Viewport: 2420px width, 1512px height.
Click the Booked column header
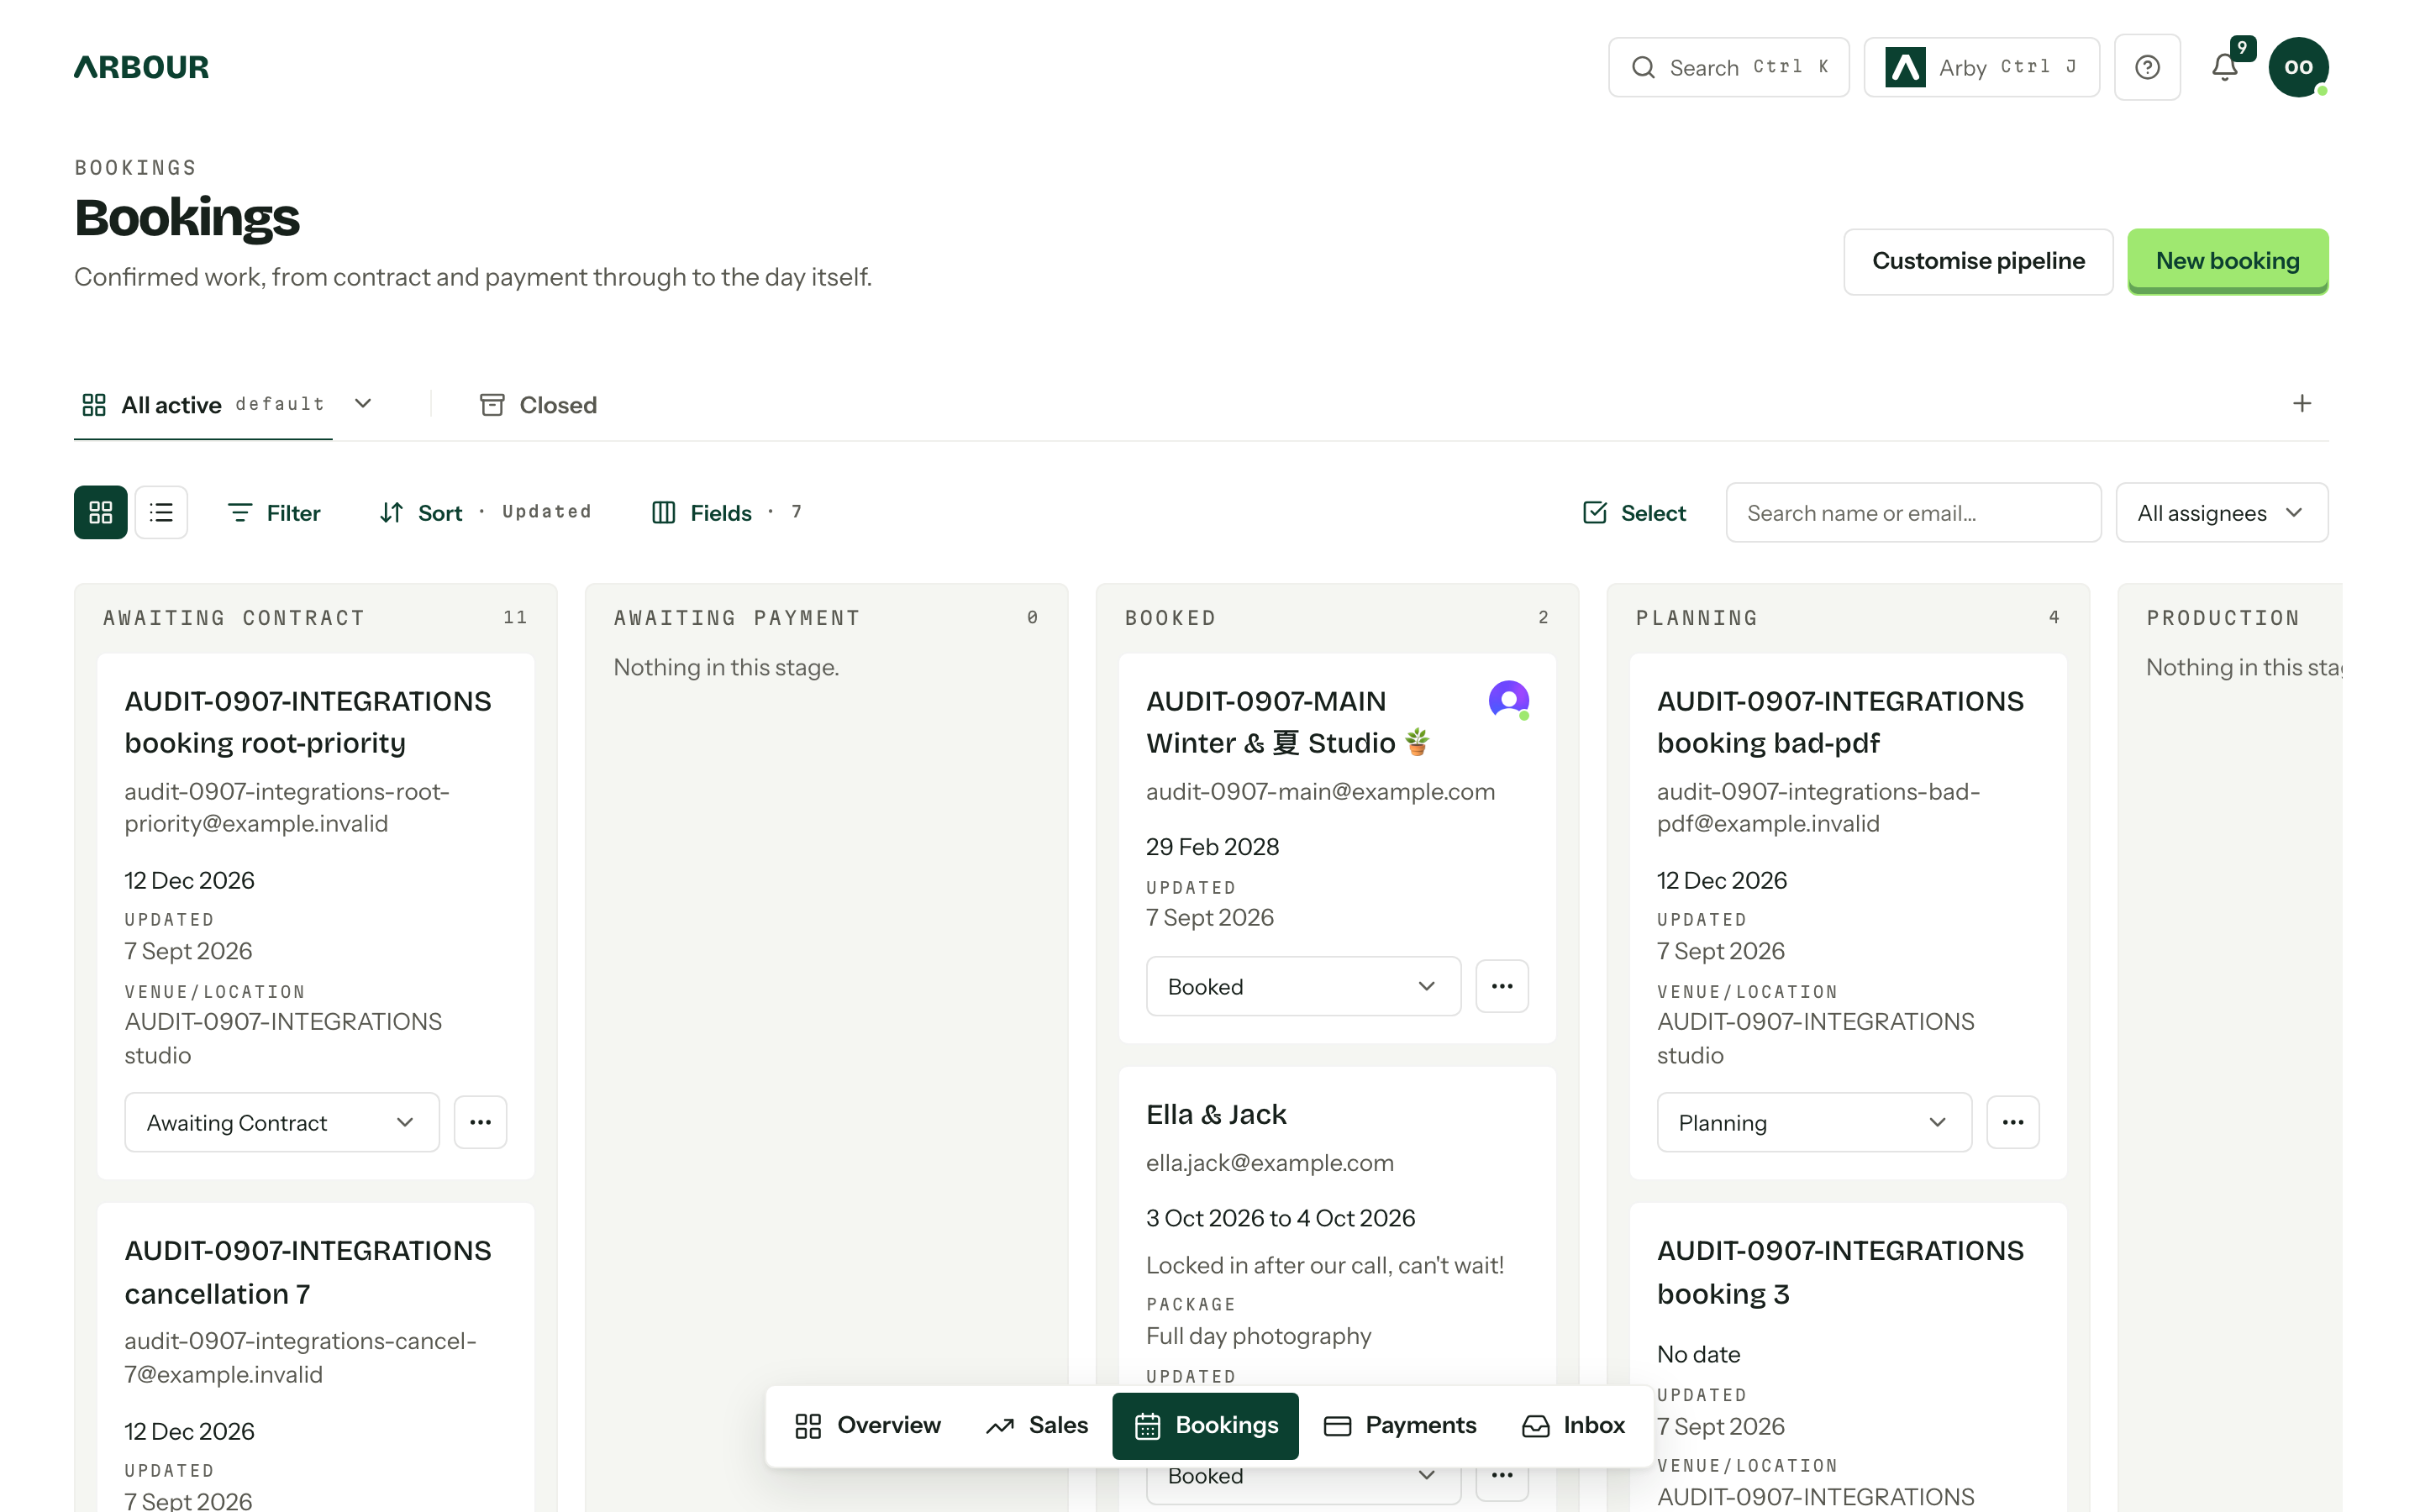pyautogui.click(x=1170, y=618)
